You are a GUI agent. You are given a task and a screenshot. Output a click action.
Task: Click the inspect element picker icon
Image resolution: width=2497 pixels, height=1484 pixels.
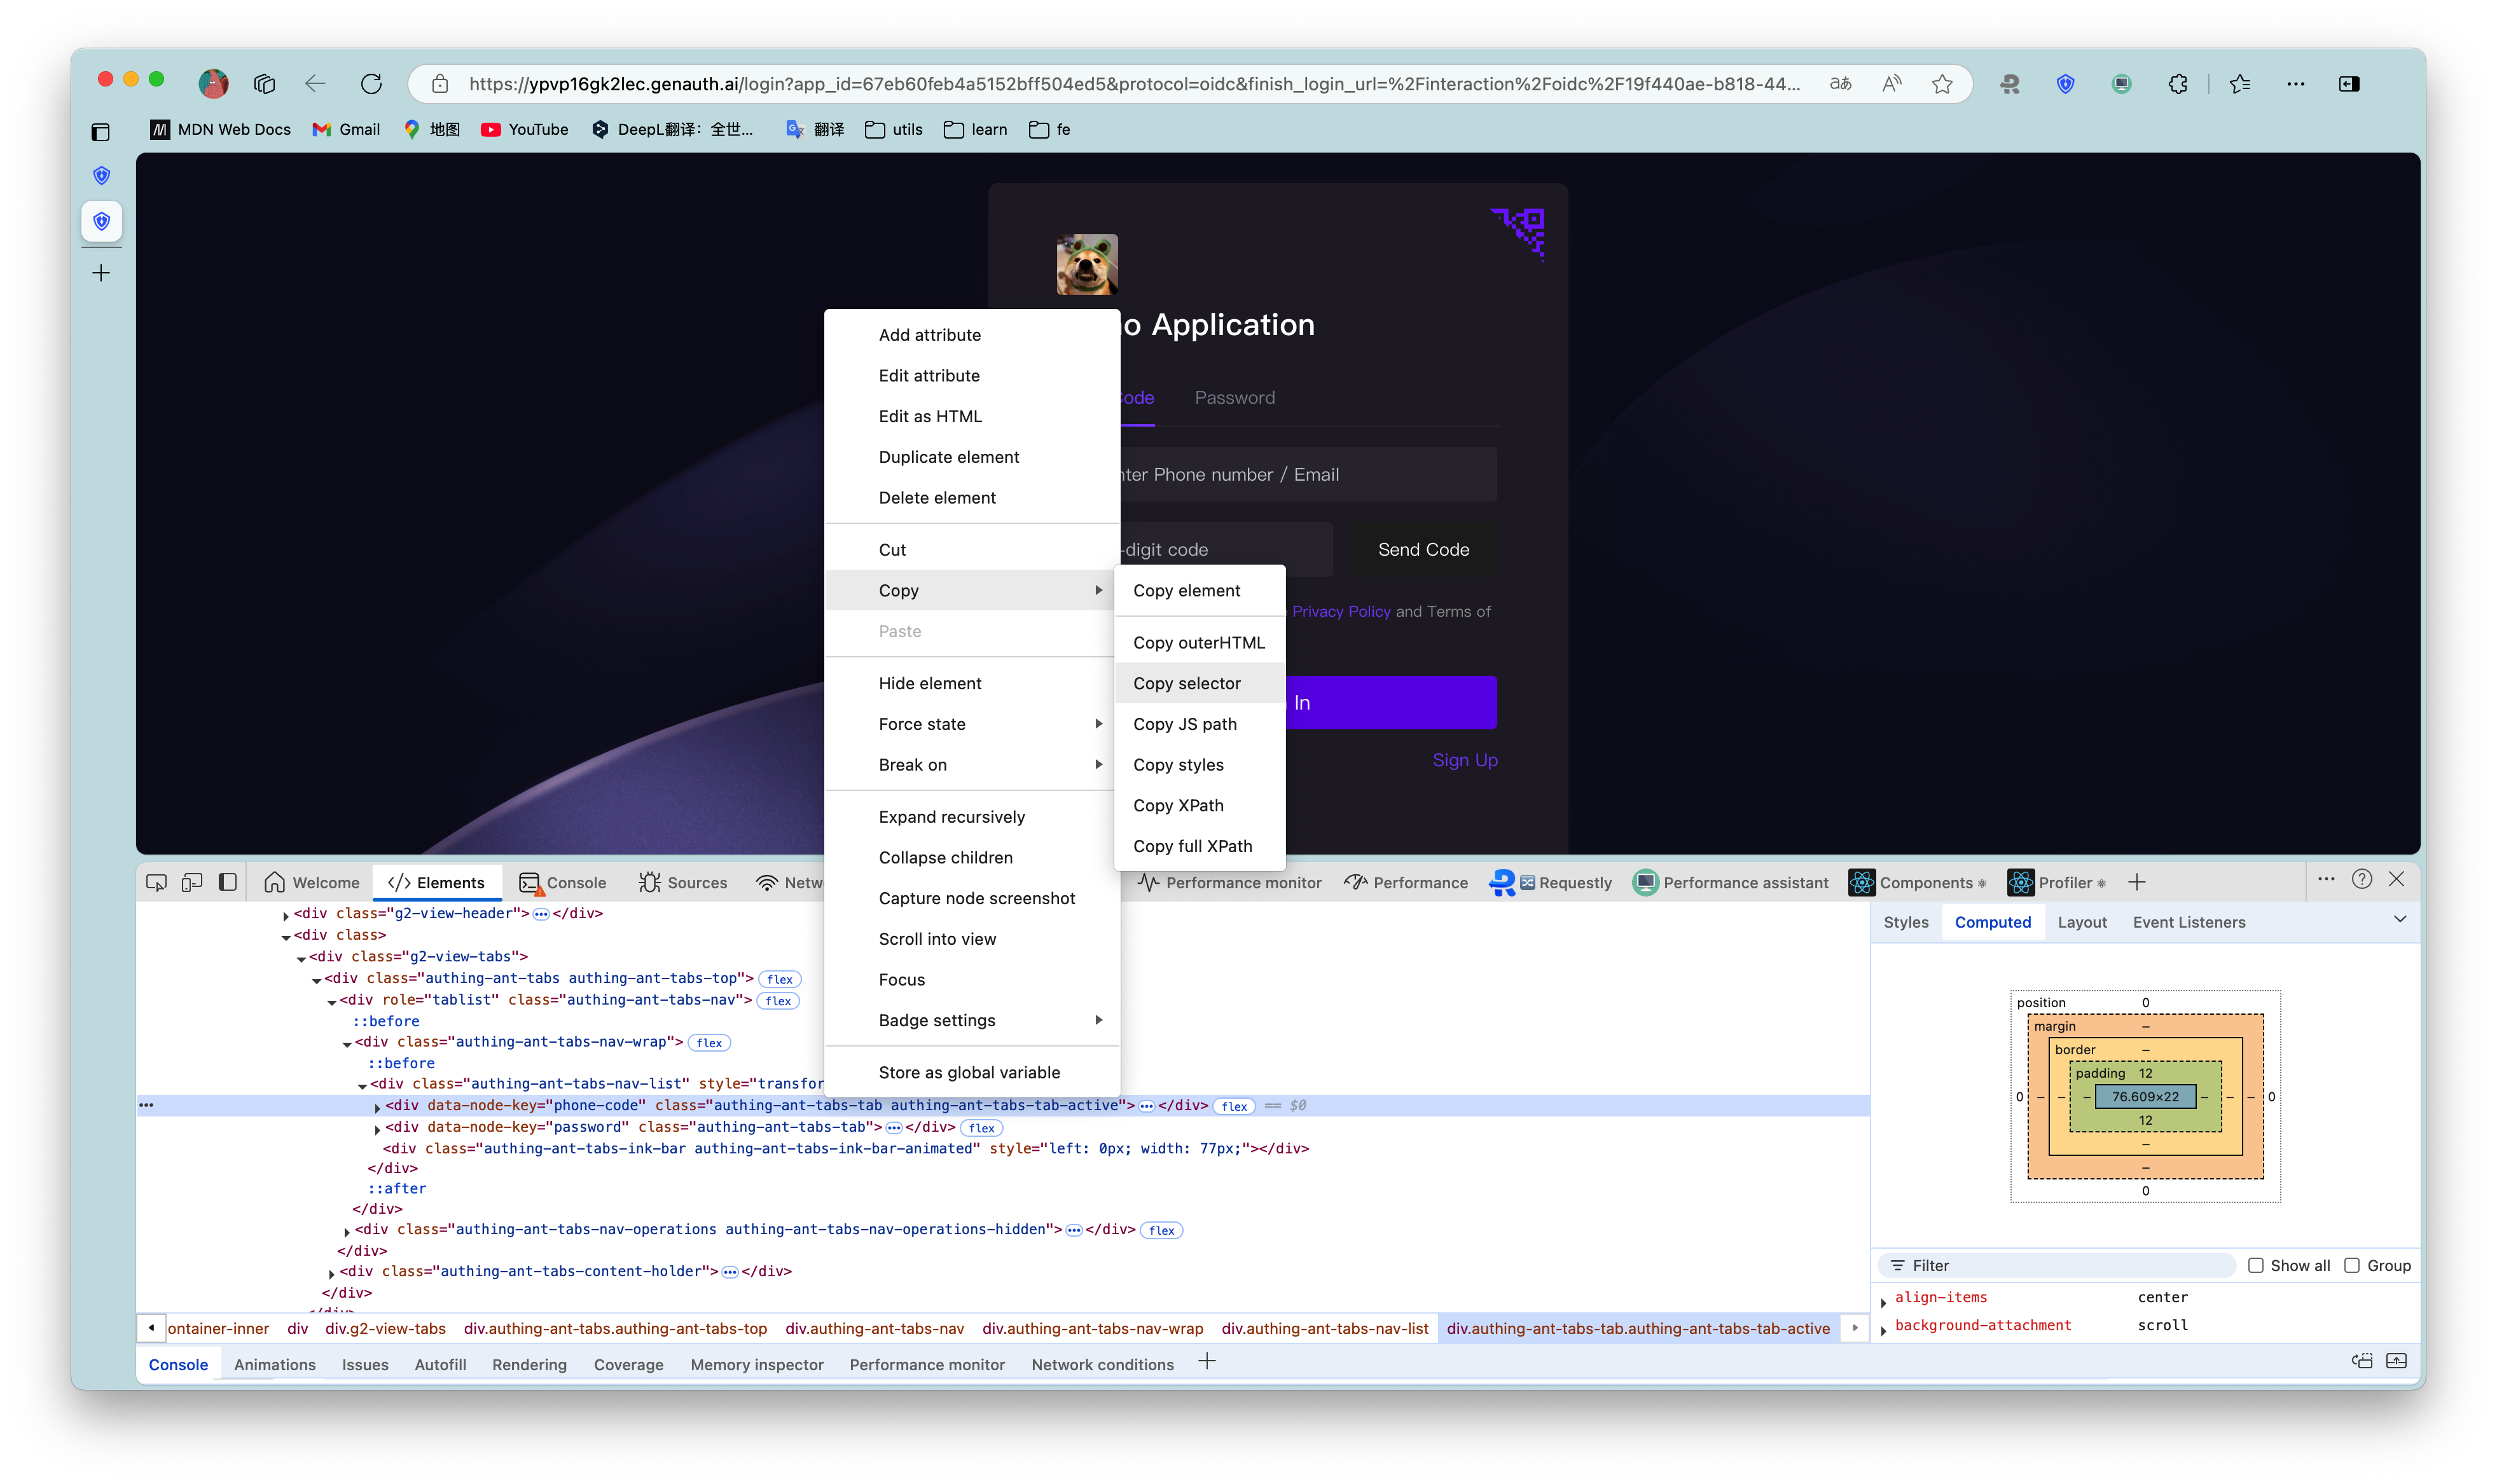pos(156,882)
